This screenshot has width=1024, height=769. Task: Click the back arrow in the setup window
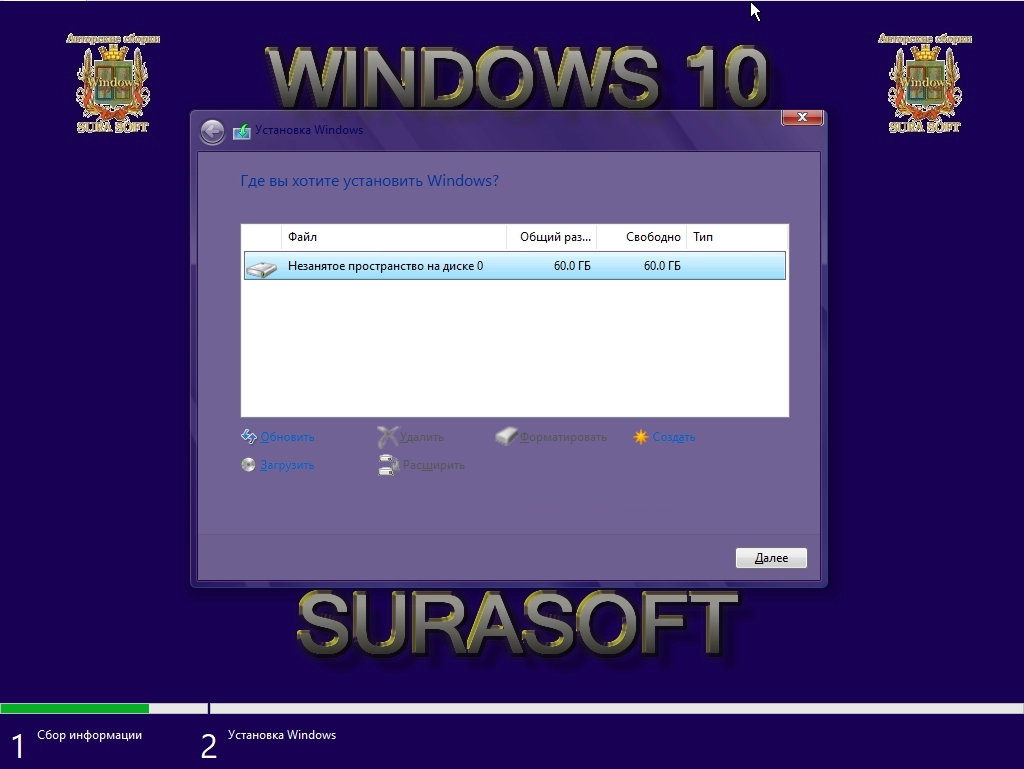pos(212,132)
